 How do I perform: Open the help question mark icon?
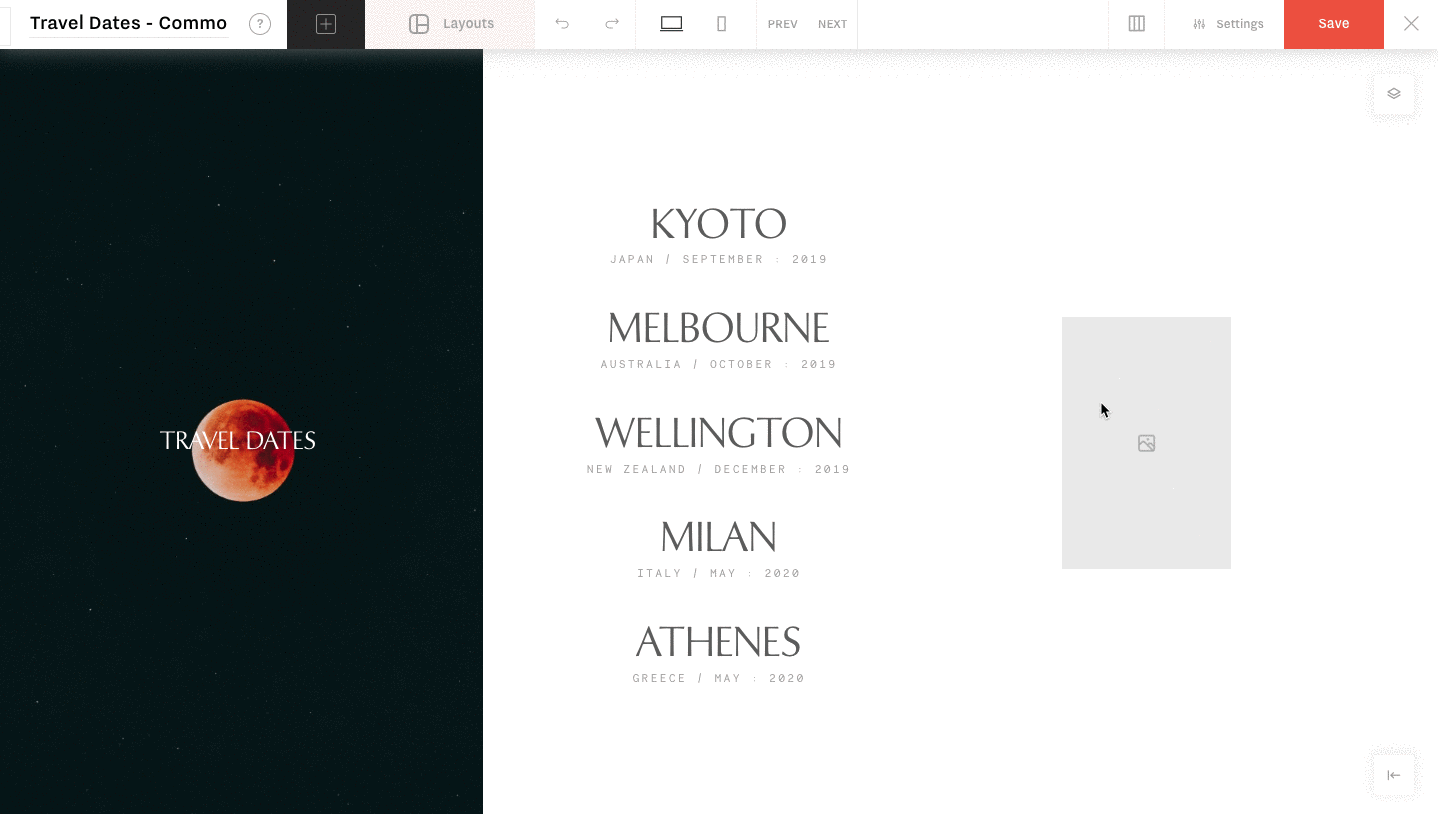click(260, 24)
